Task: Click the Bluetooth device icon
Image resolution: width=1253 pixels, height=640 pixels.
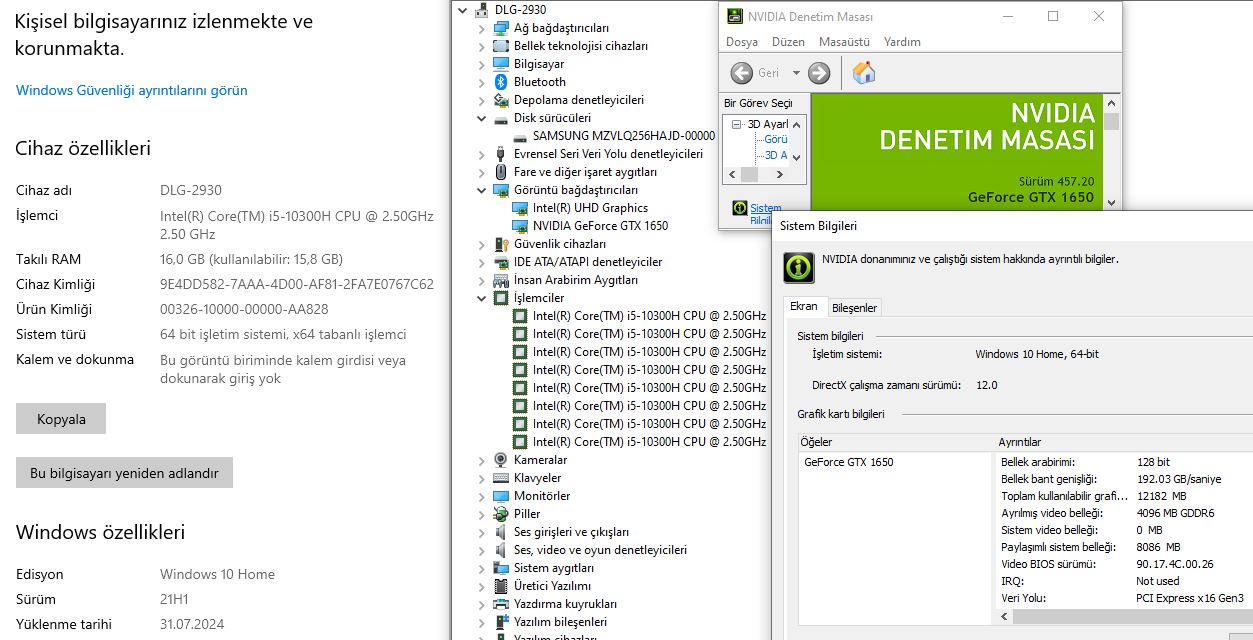Action: [501, 82]
